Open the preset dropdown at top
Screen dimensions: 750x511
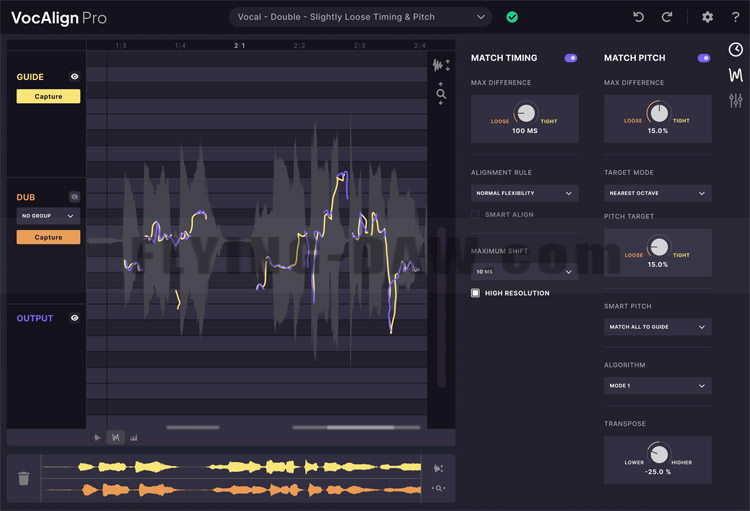point(360,17)
